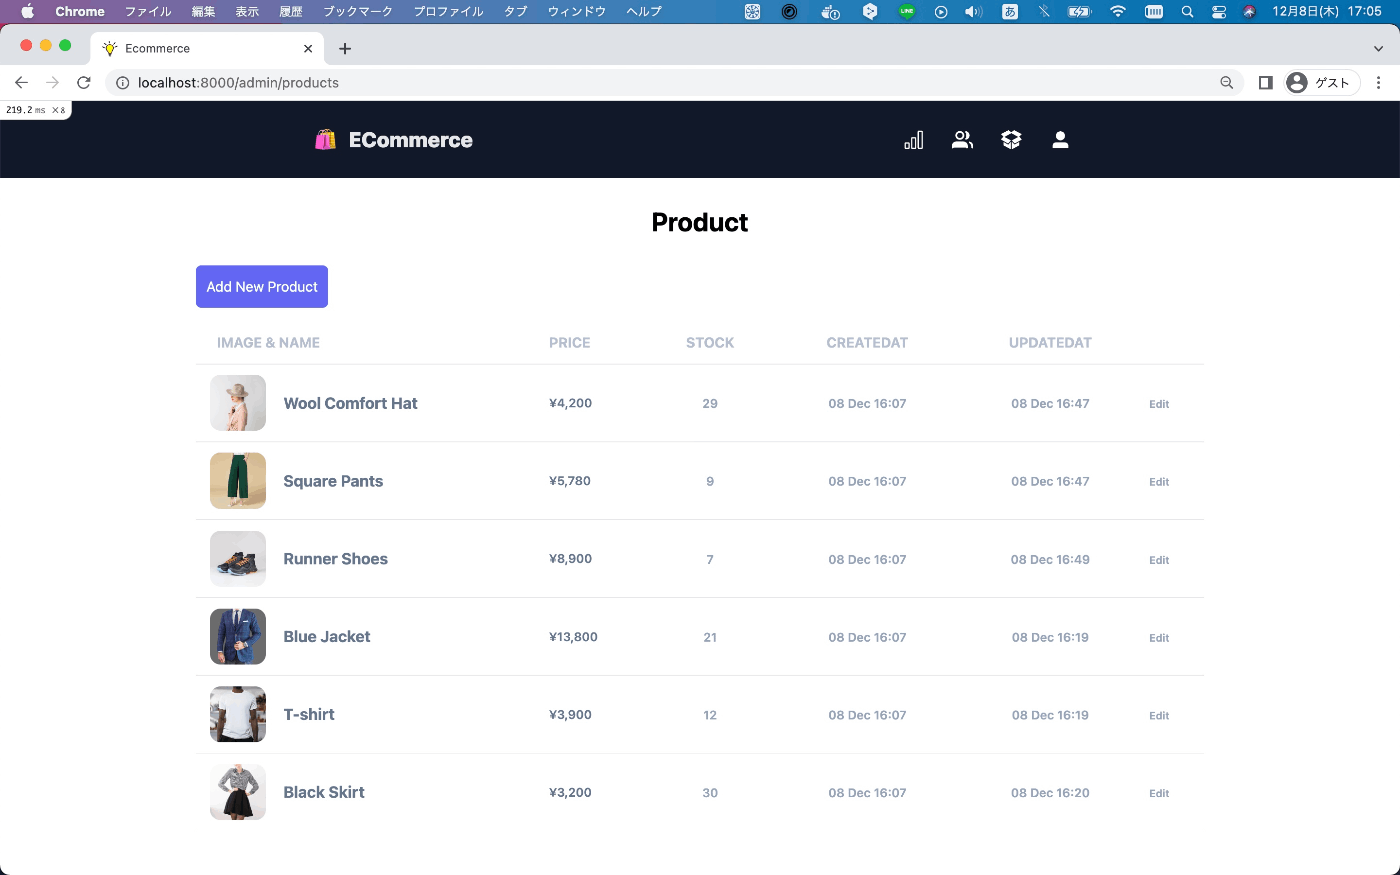
Task: Open the ブックマーク menu in the menu bar
Action: (355, 11)
